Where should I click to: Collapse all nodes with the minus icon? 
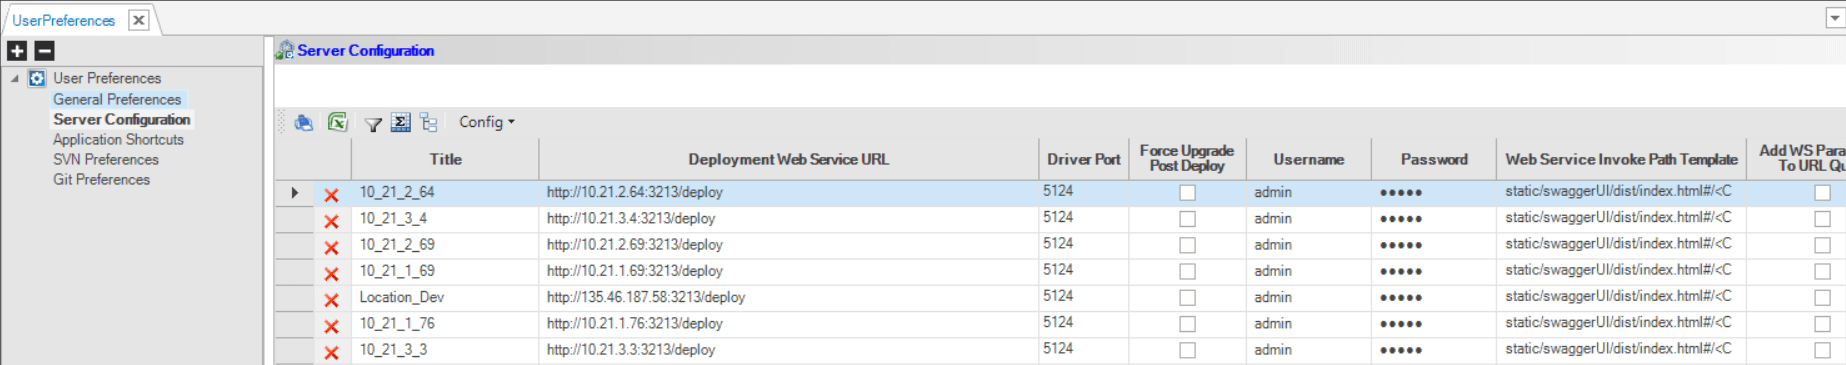(44, 51)
